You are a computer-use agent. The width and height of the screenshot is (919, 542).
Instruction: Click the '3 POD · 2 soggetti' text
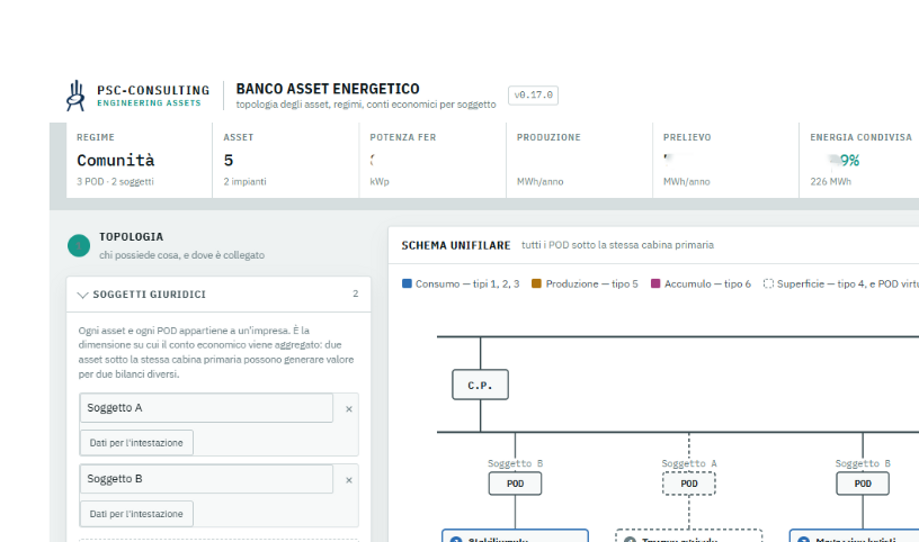point(115,182)
